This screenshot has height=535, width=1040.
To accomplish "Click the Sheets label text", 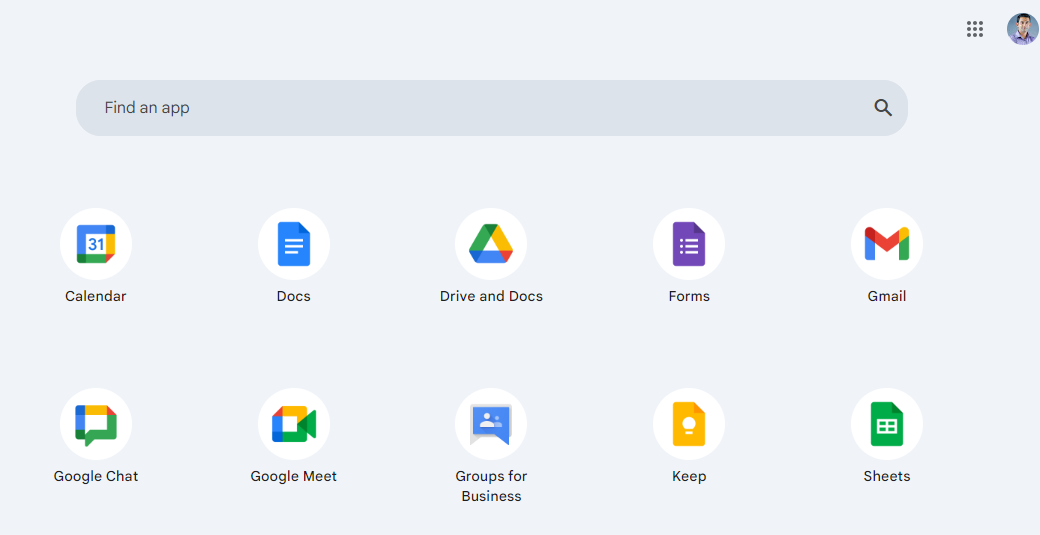I will tap(887, 476).
